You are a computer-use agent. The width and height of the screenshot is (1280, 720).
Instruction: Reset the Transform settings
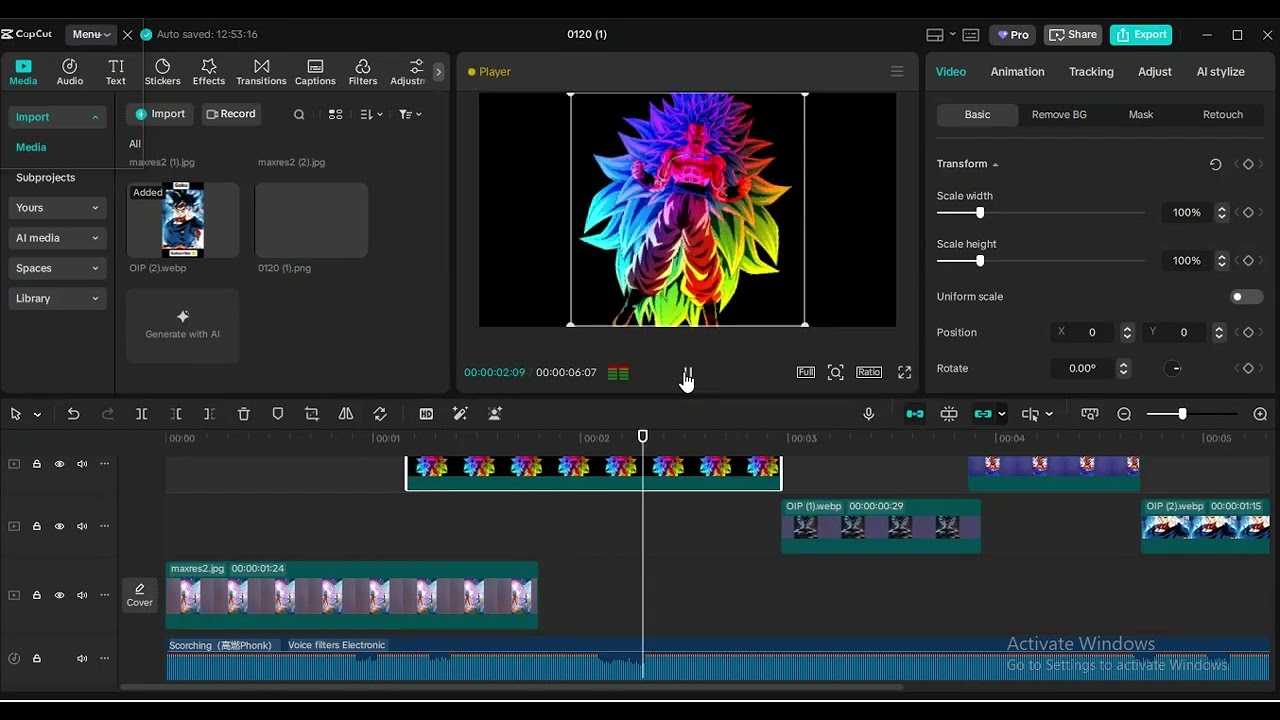(x=1215, y=164)
